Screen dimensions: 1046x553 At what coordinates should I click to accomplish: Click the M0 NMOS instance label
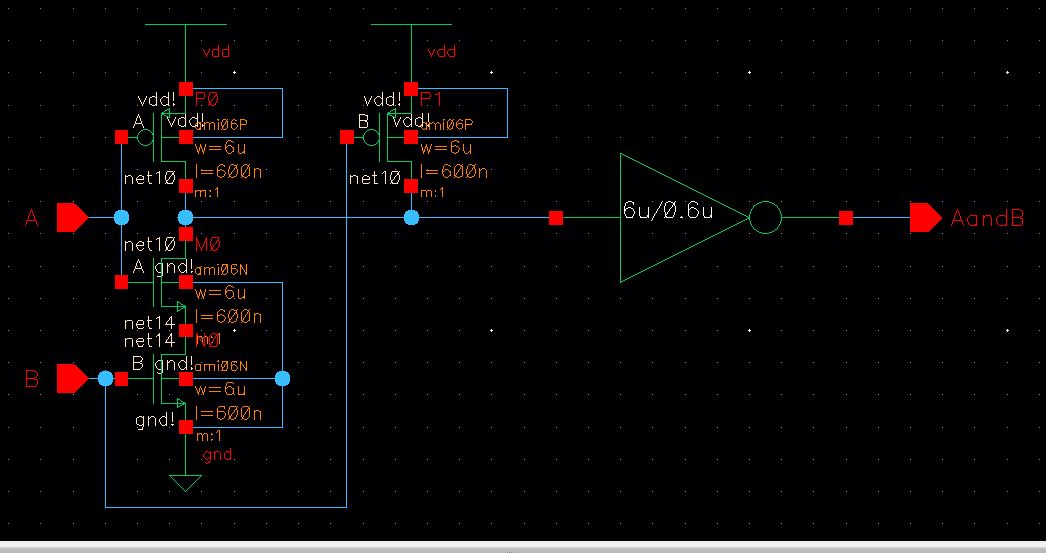(x=206, y=242)
